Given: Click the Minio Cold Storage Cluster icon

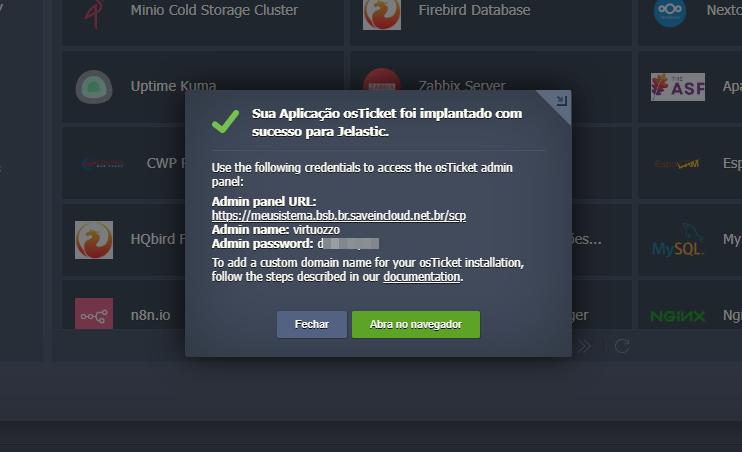Looking at the screenshot, I should 94,13.
